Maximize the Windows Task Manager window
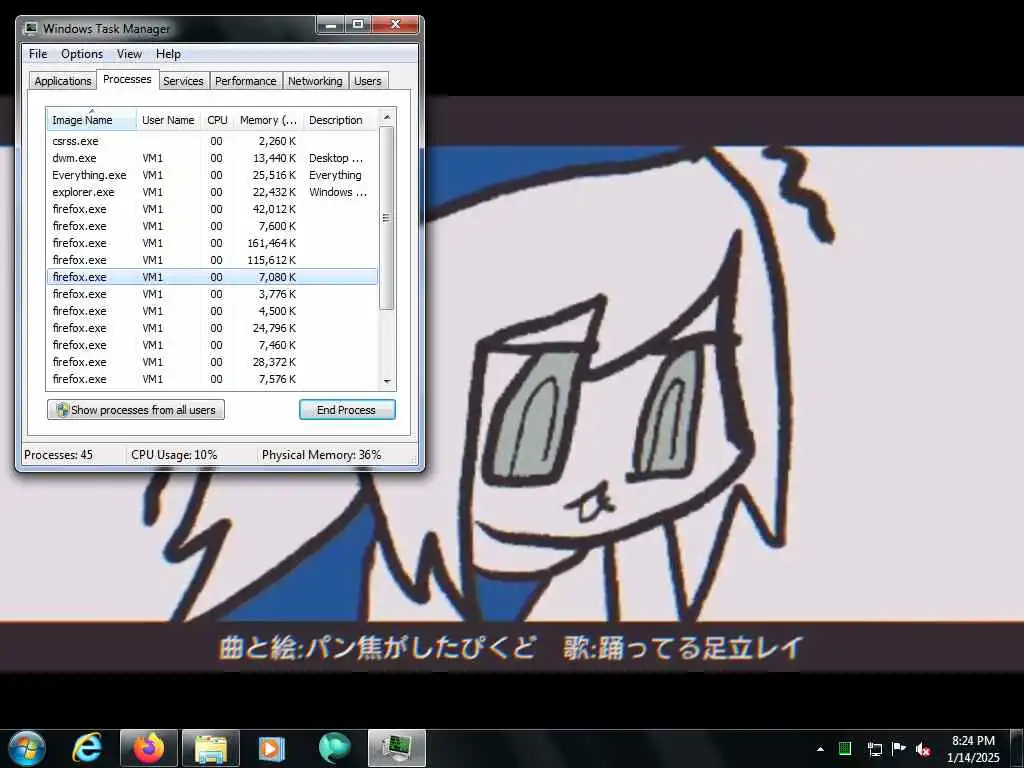Viewport: 1024px width, 768px height. coord(358,25)
